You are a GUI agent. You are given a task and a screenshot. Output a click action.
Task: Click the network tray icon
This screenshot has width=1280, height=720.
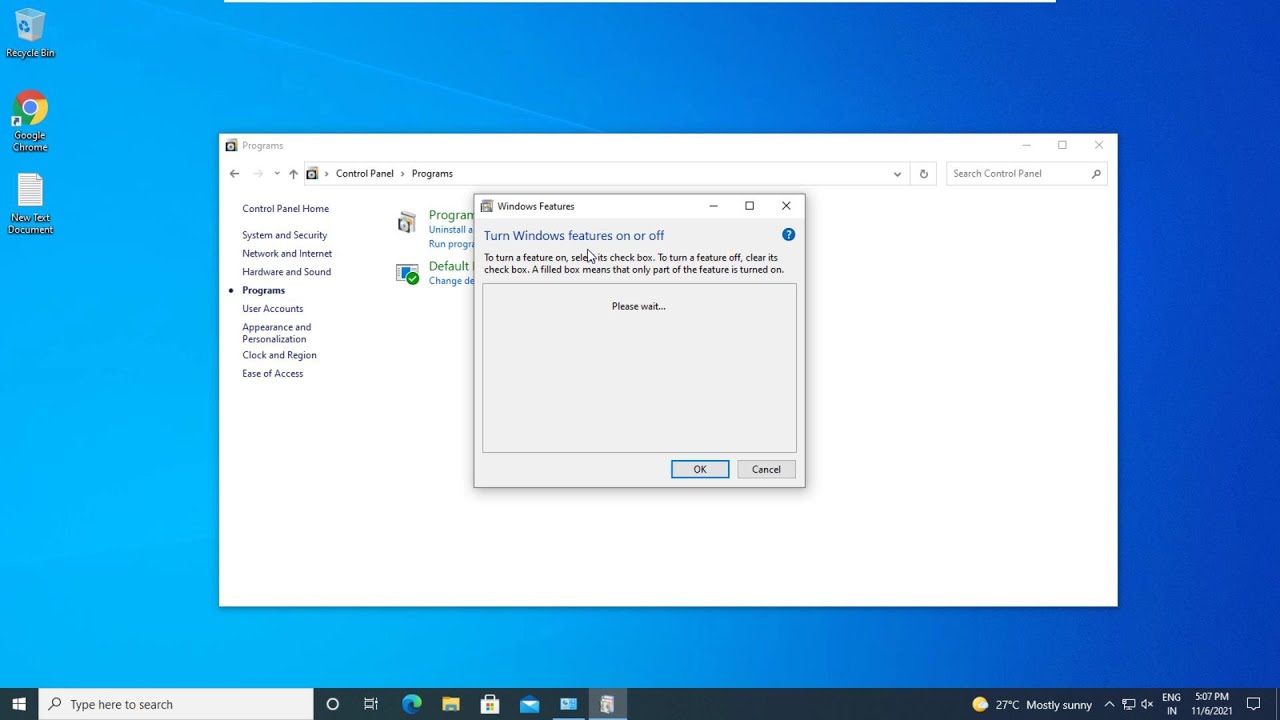[x=1128, y=704]
